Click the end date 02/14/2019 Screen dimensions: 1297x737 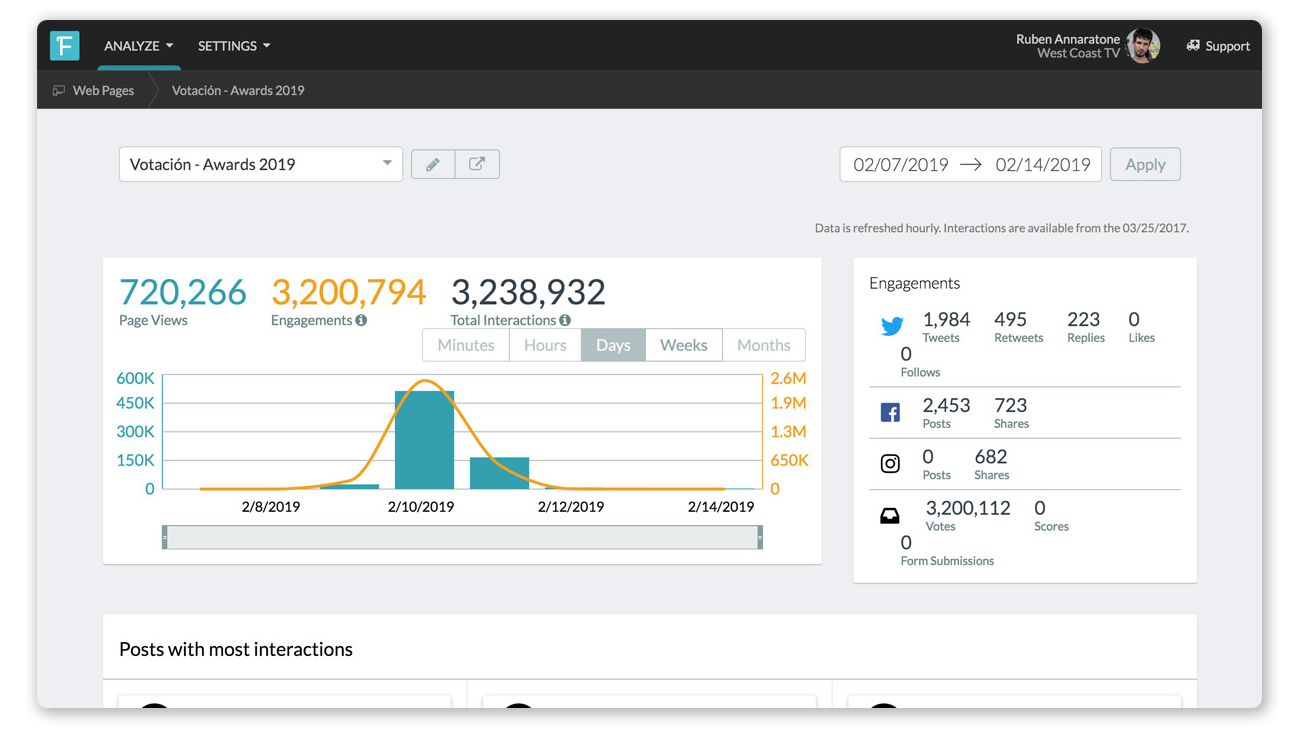pyautogui.click(x=1043, y=165)
